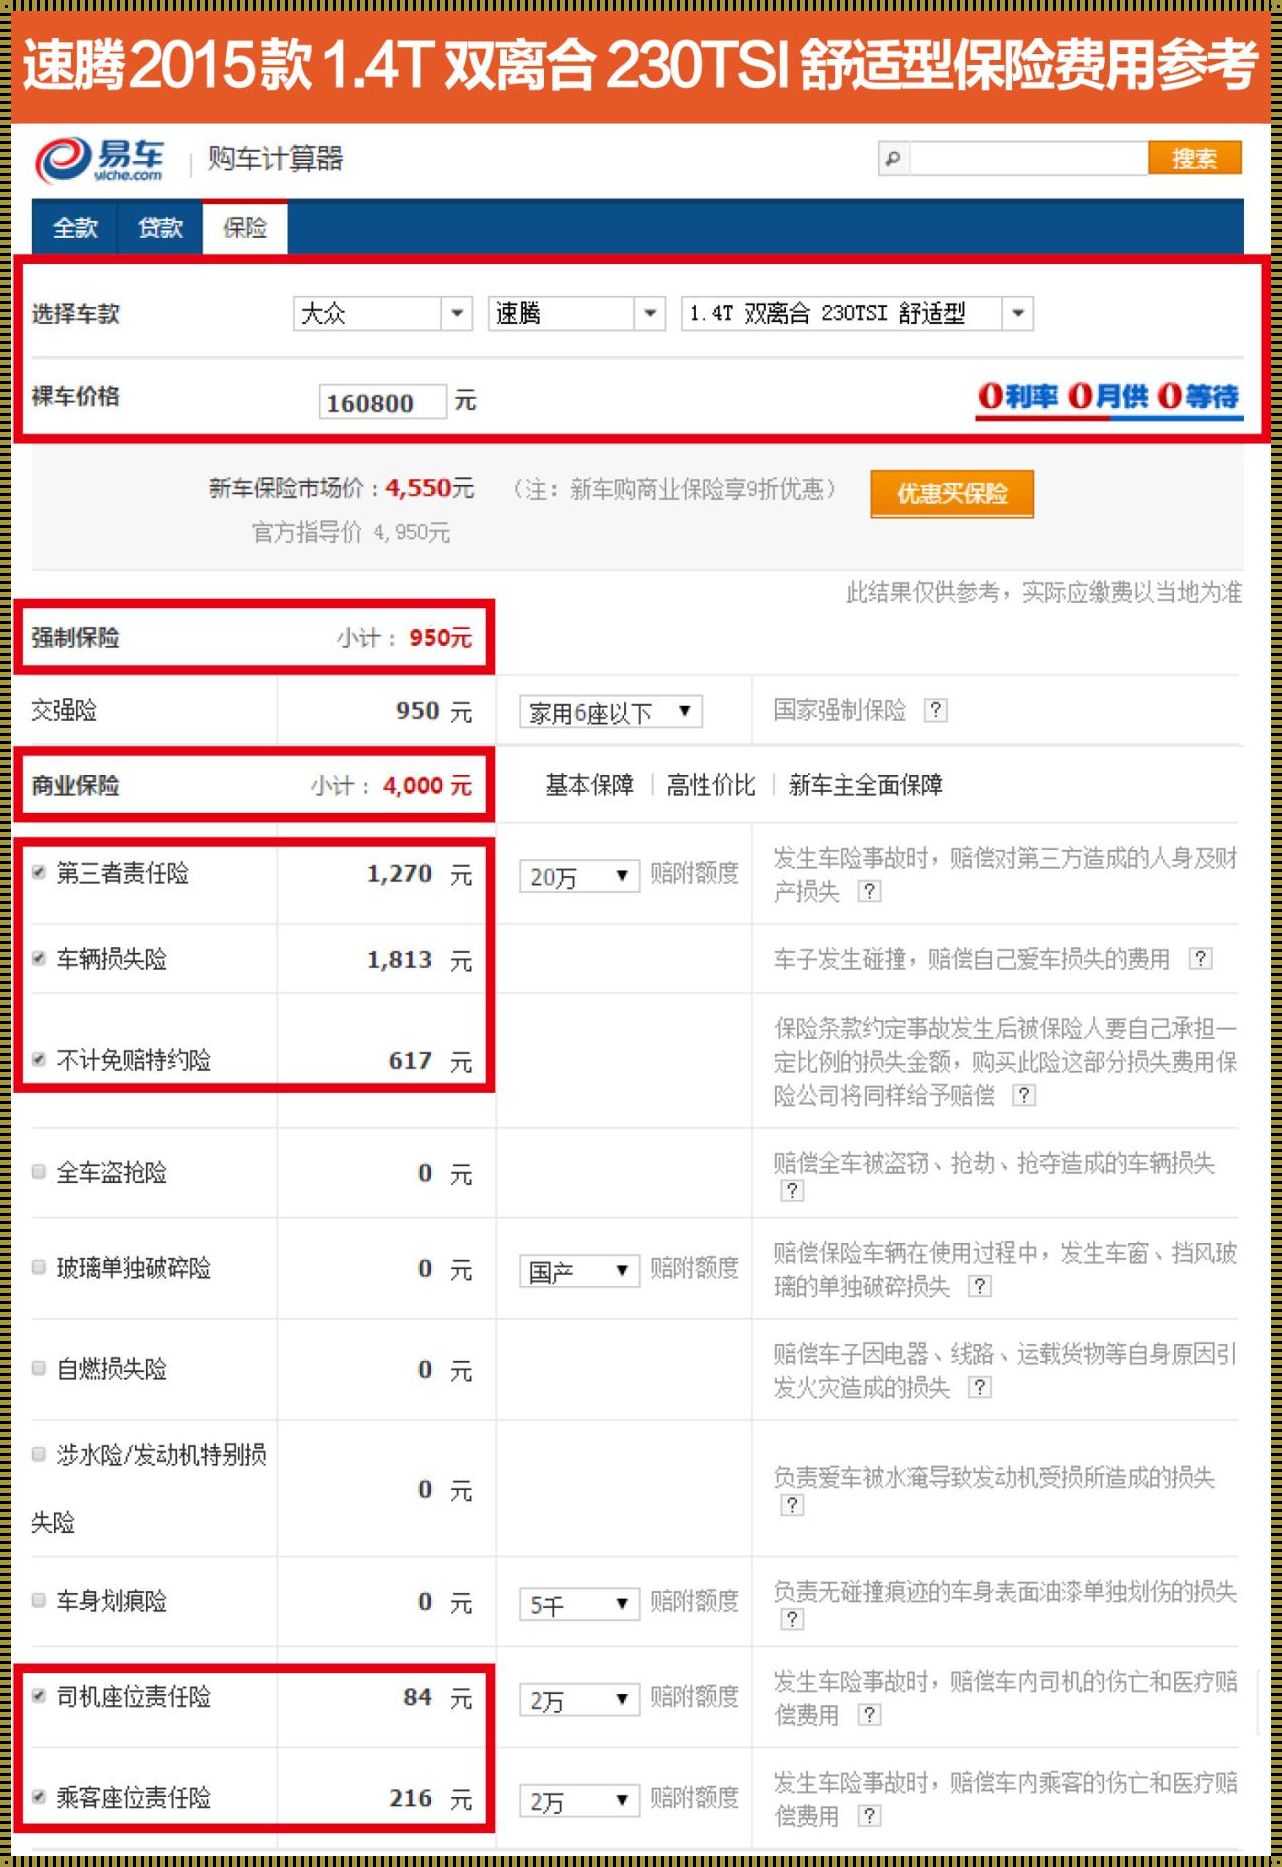
Task: Open help icon for 全车盗抢险 description
Action: 792,1190
